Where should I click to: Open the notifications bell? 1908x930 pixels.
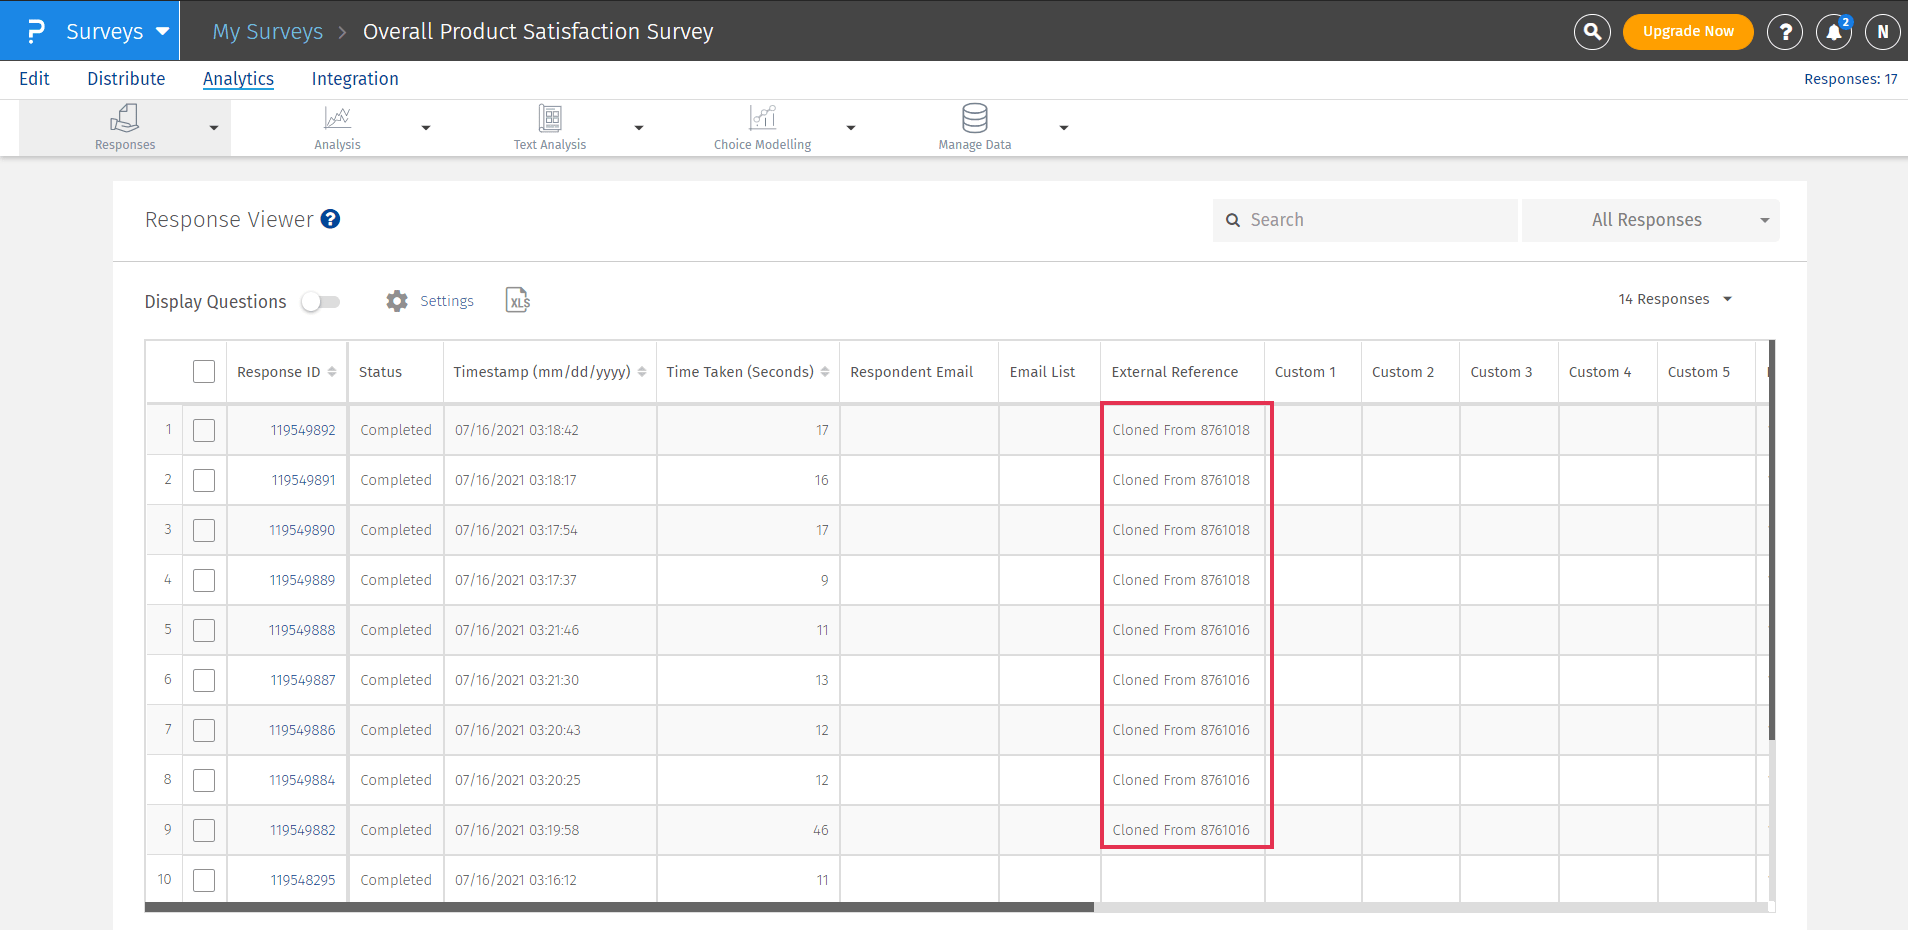point(1832,31)
